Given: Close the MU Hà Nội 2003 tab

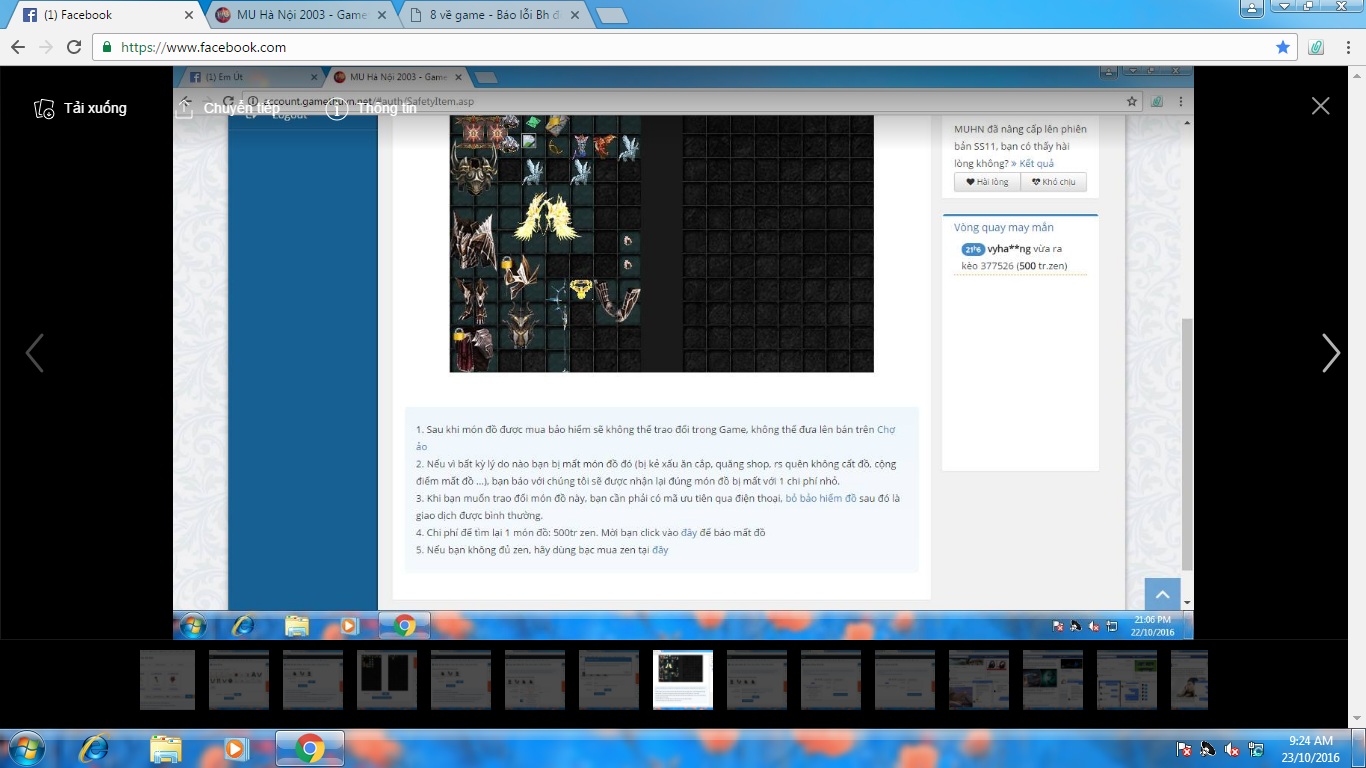Looking at the screenshot, I should click(383, 15).
